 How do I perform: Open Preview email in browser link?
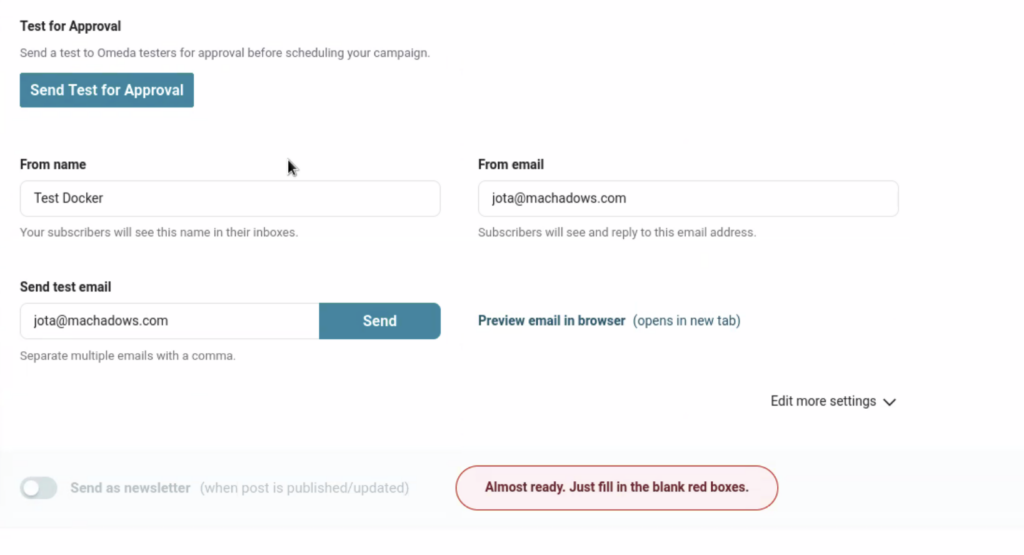click(x=551, y=321)
